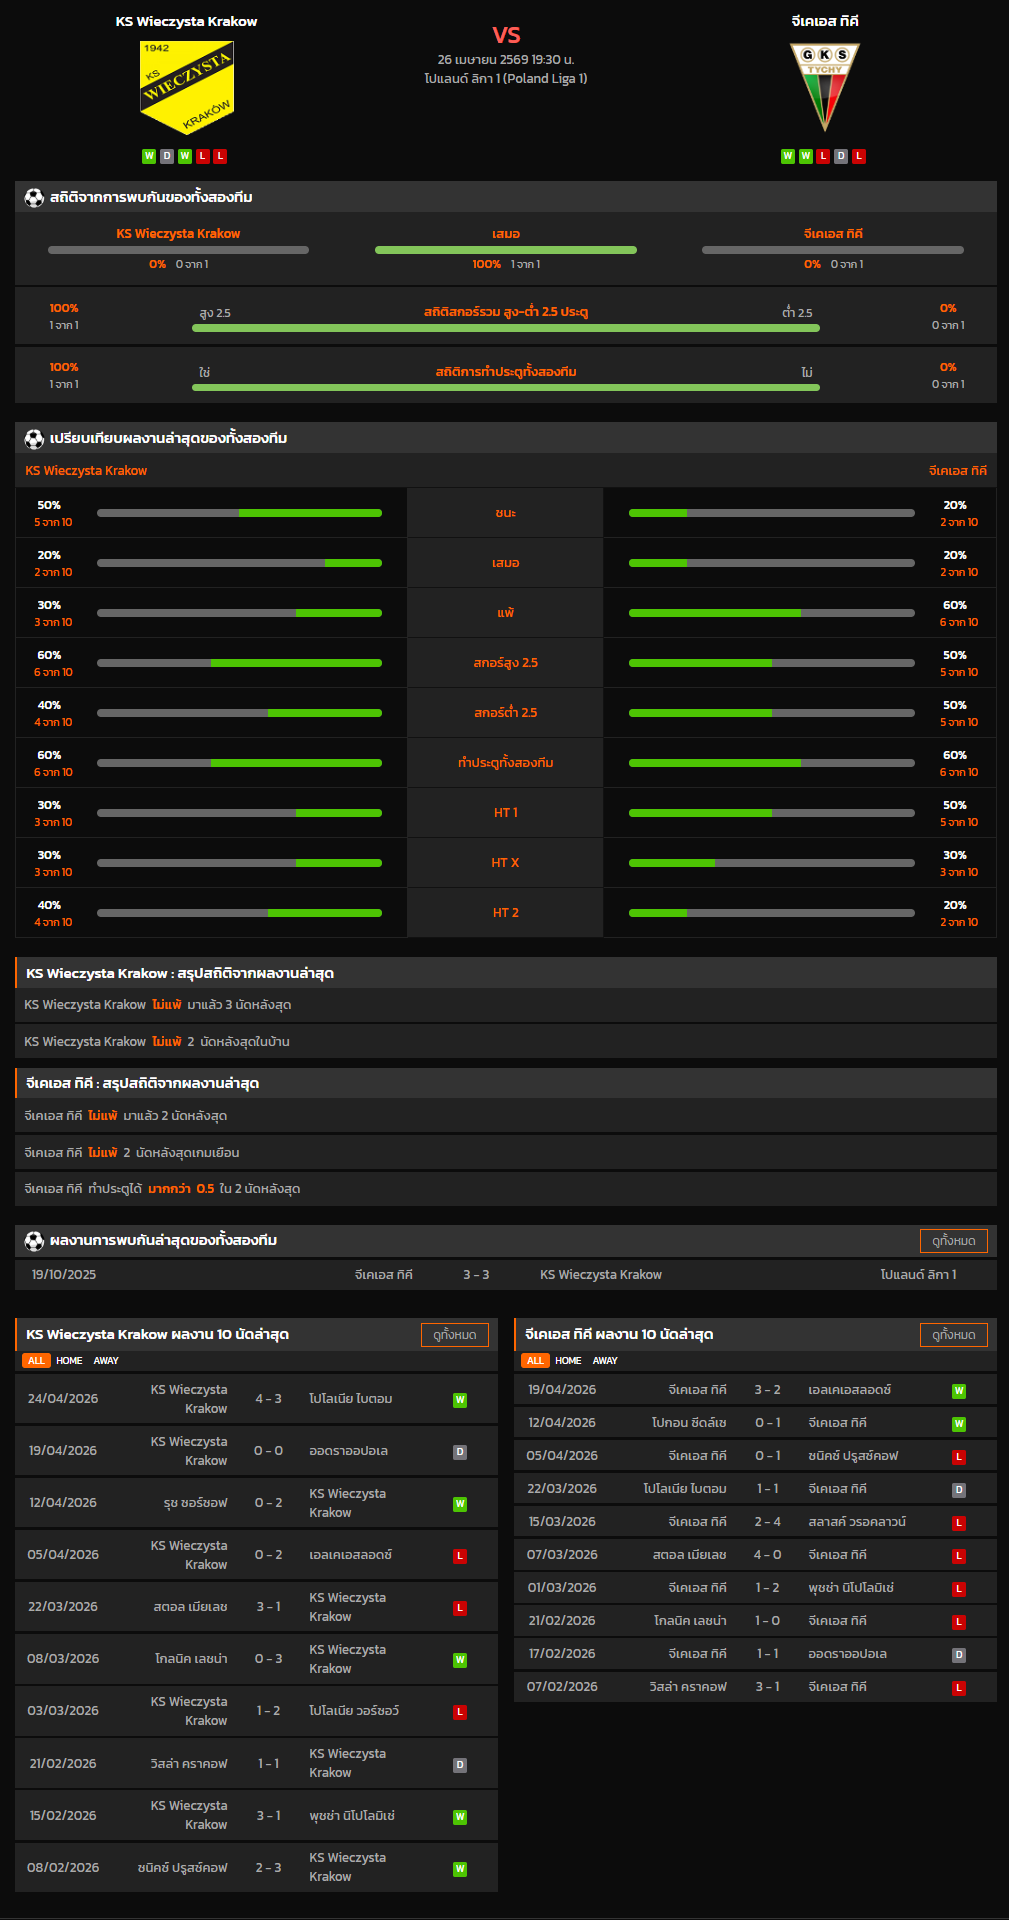Click the KS Wieczysta Krakow team logo
Image resolution: width=1009 pixels, height=1920 pixels.
[186, 88]
